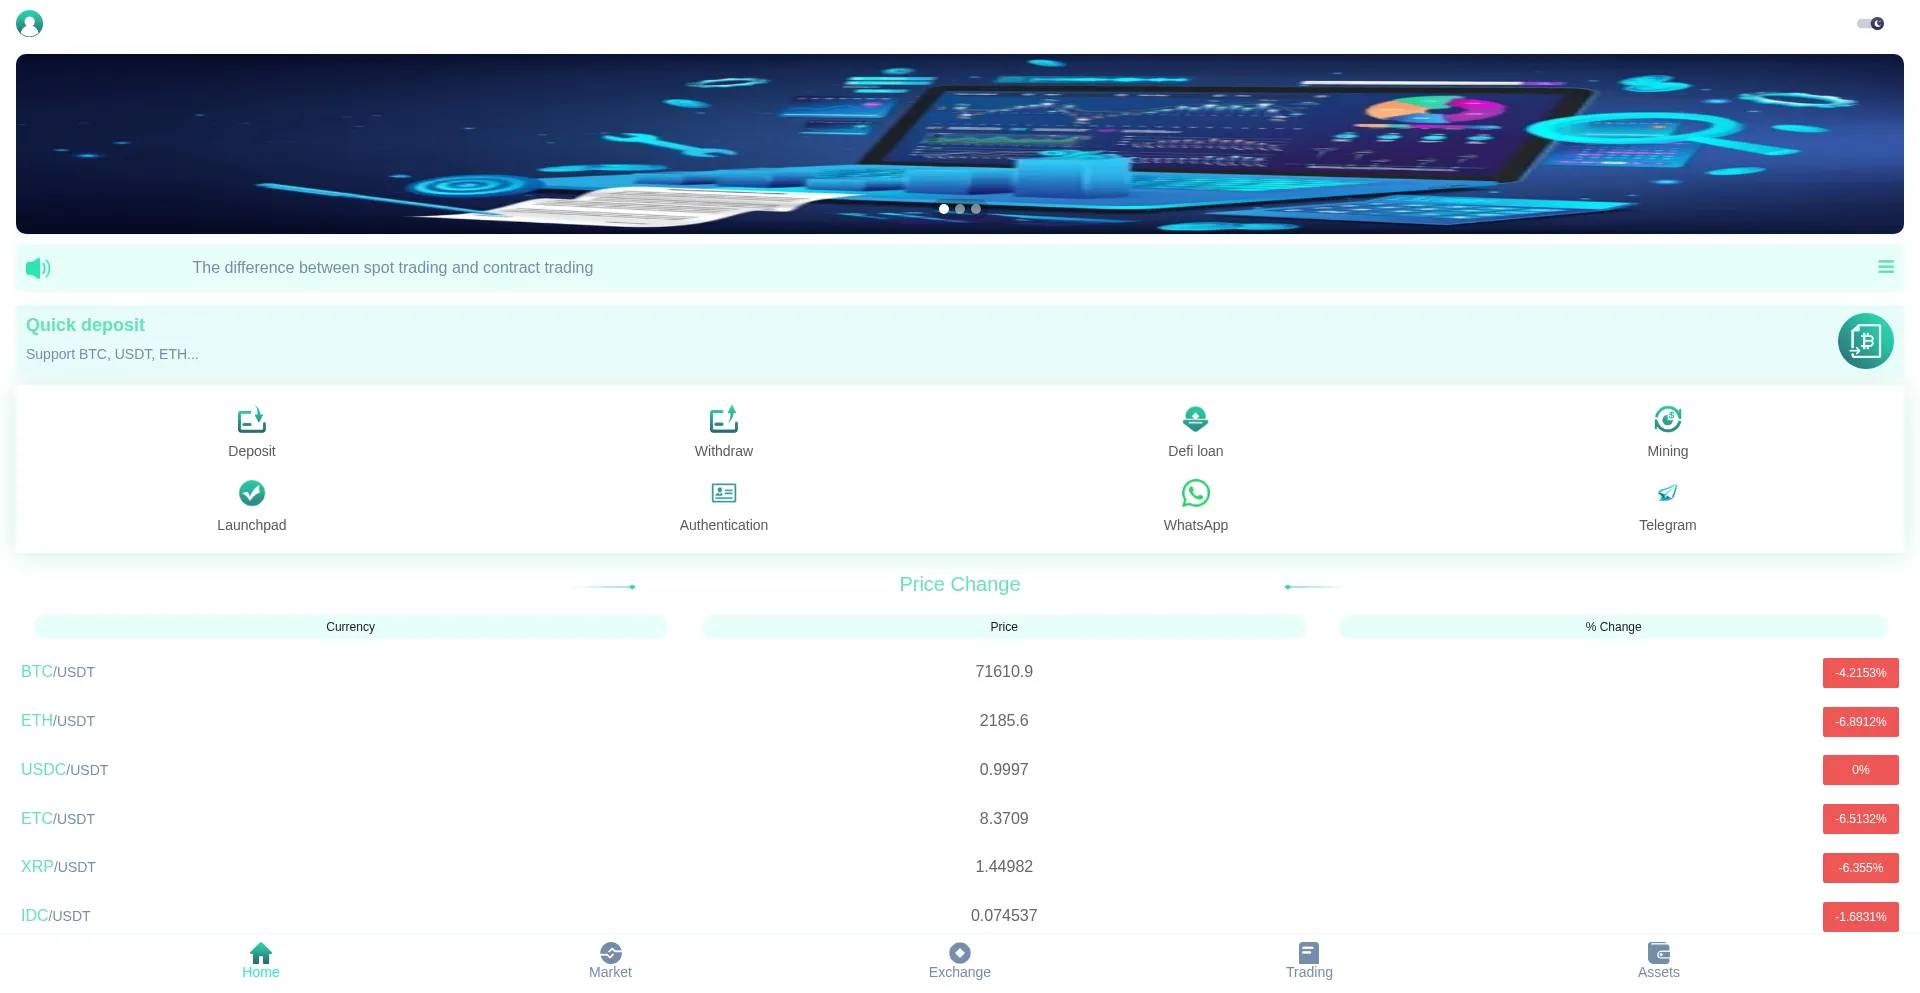Click the 0% change badge
Screen dimensions: 1920x993
click(x=1860, y=770)
